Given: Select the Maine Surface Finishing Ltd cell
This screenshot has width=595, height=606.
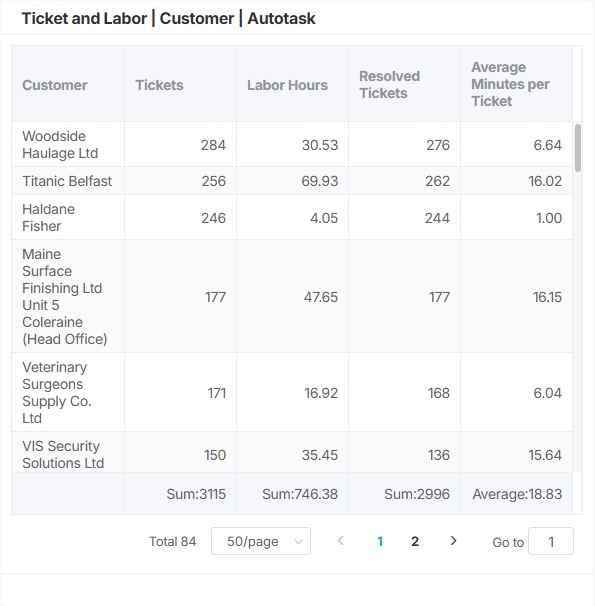Looking at the screenshot, I should tap(68, 296).
